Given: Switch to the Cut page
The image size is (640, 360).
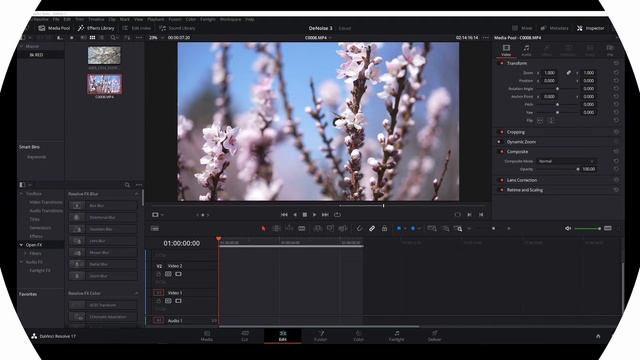Looking at the screenshot, I should point(245,336).
